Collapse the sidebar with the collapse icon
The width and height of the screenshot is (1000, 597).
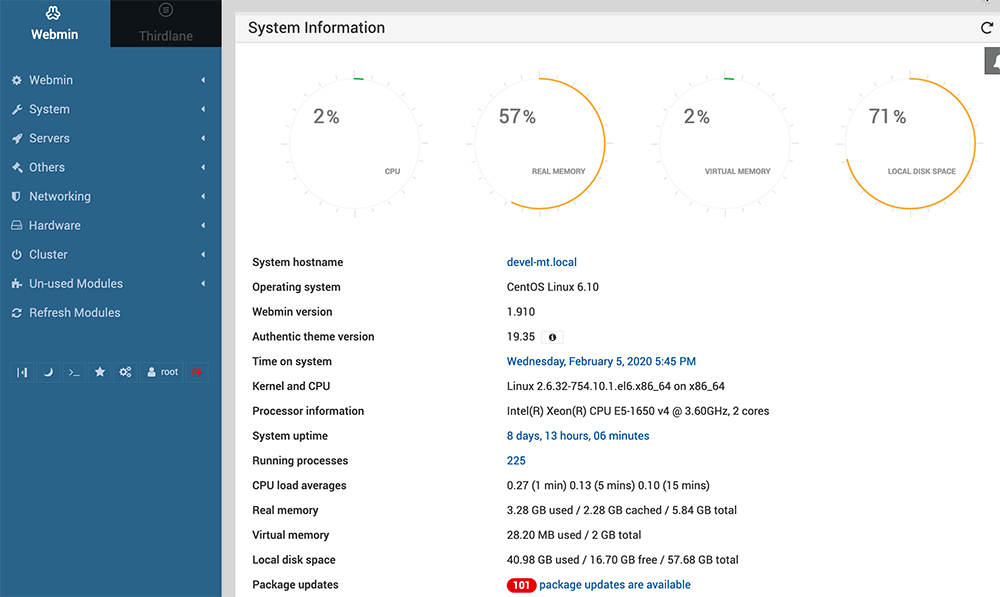tap(22, 372)
